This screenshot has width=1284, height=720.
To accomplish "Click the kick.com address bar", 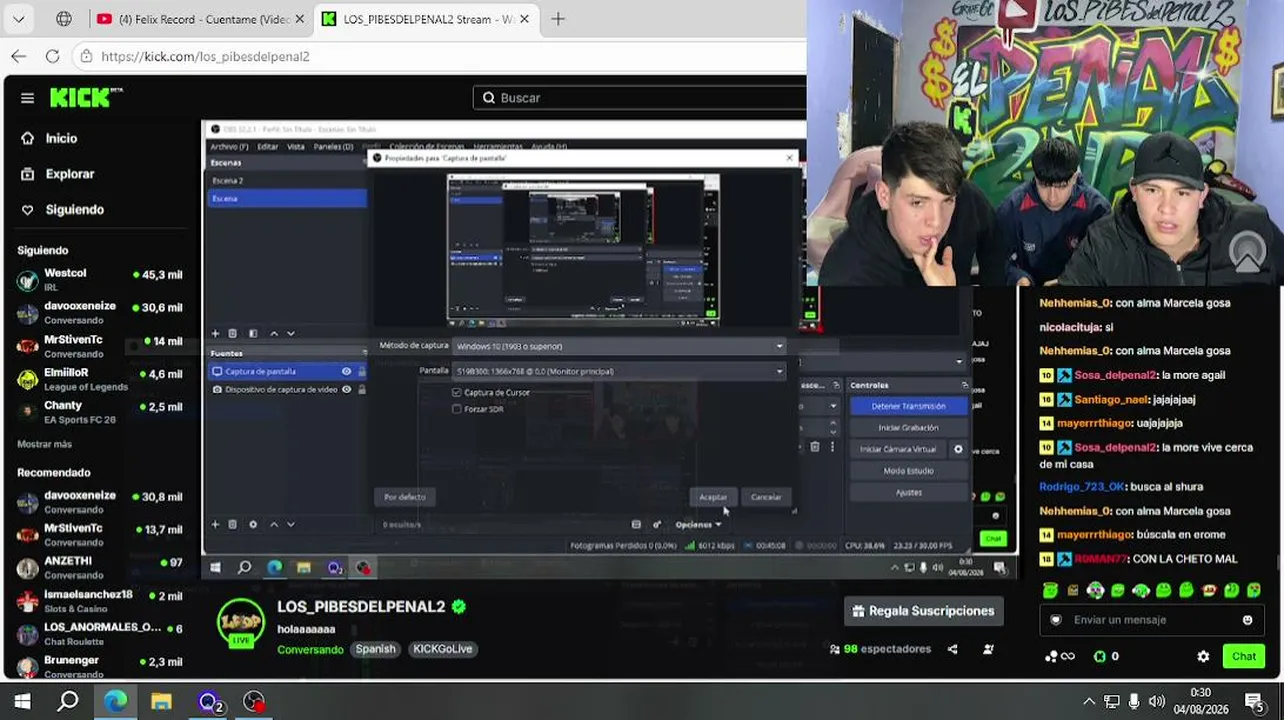I will [440, 56].
